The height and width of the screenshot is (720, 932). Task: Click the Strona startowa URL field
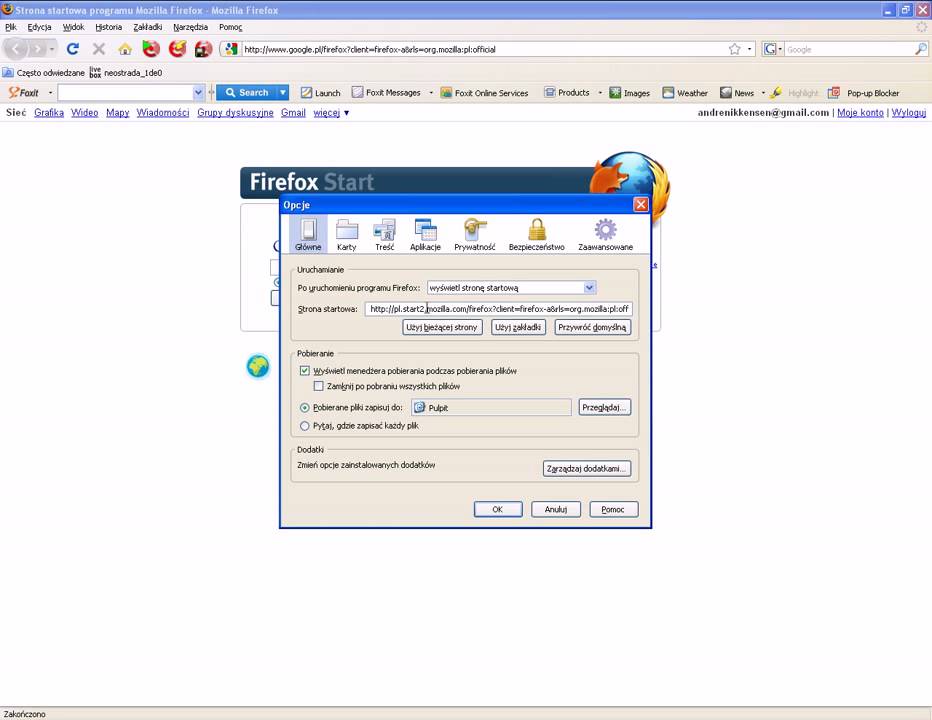point(498,309)
